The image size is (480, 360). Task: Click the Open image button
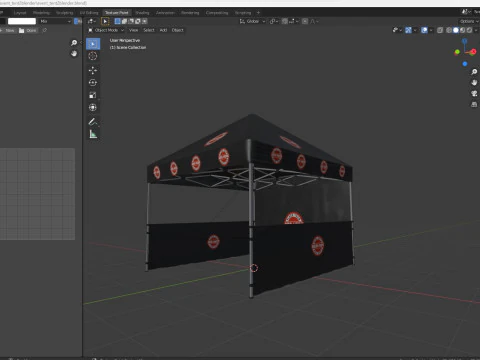[x=28, y=30]
